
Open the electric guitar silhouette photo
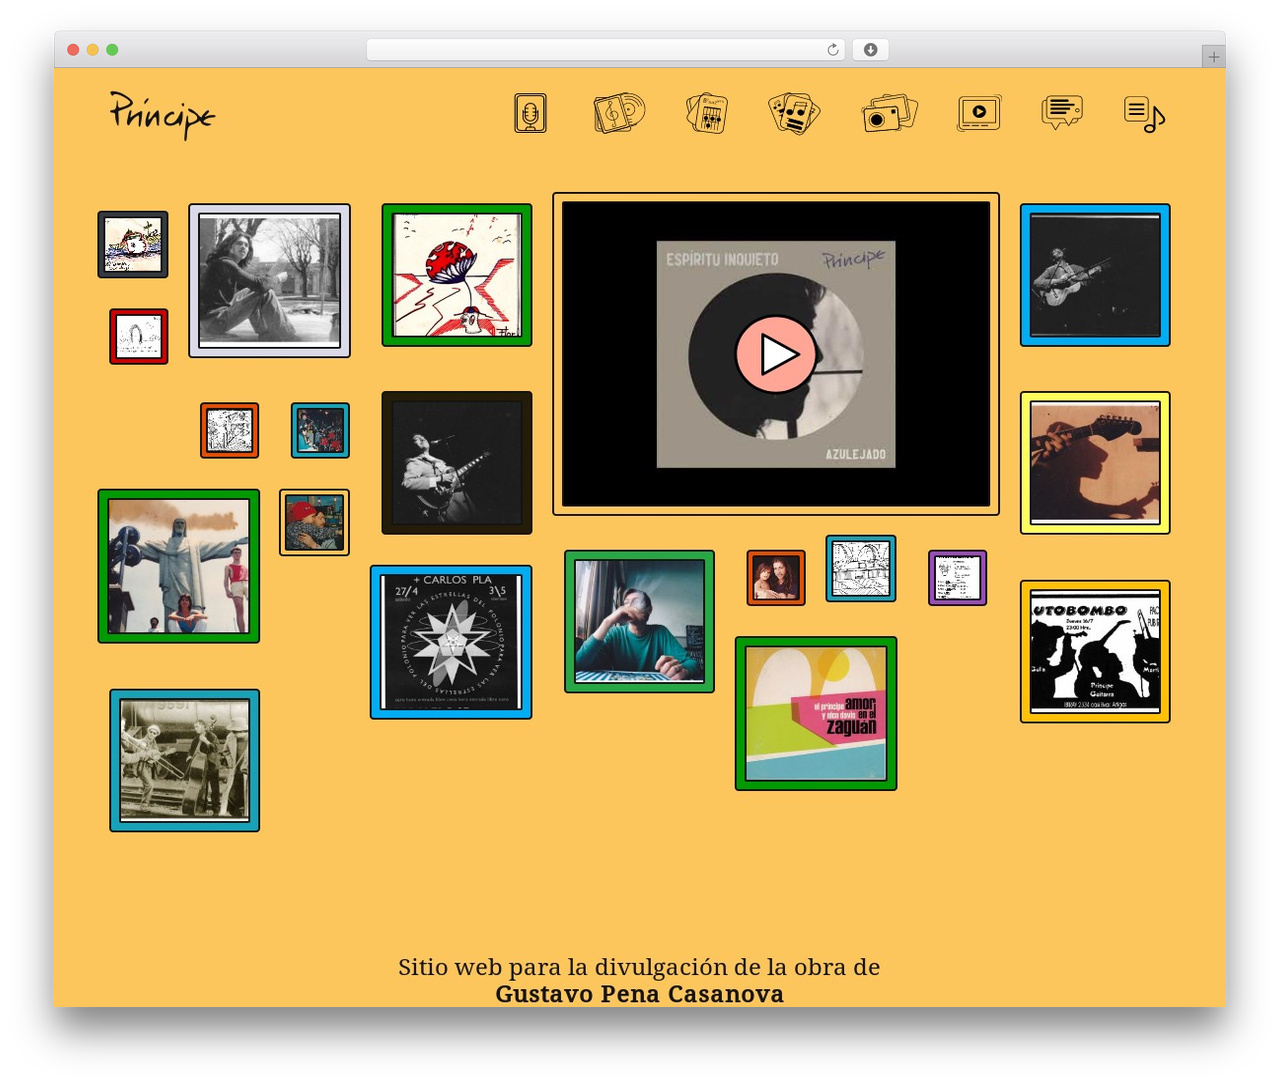[1095, 462]
